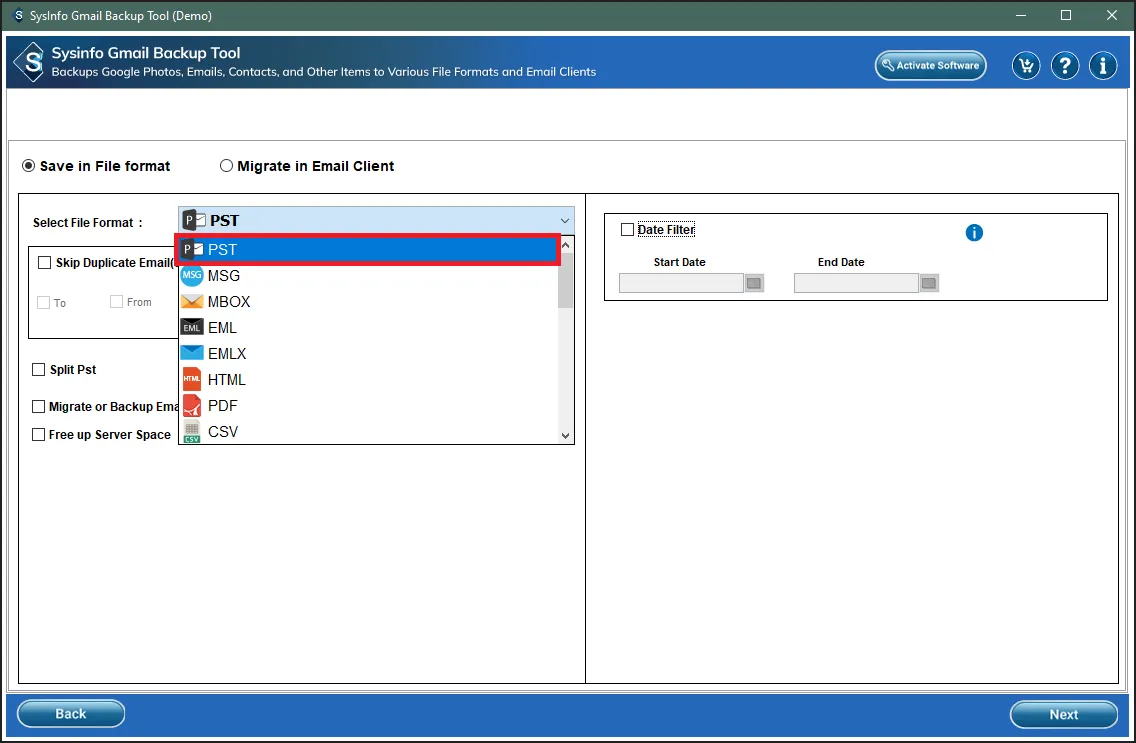Click the Next button
Screen dimensions: 1136x743
(x=1063, y=714)
